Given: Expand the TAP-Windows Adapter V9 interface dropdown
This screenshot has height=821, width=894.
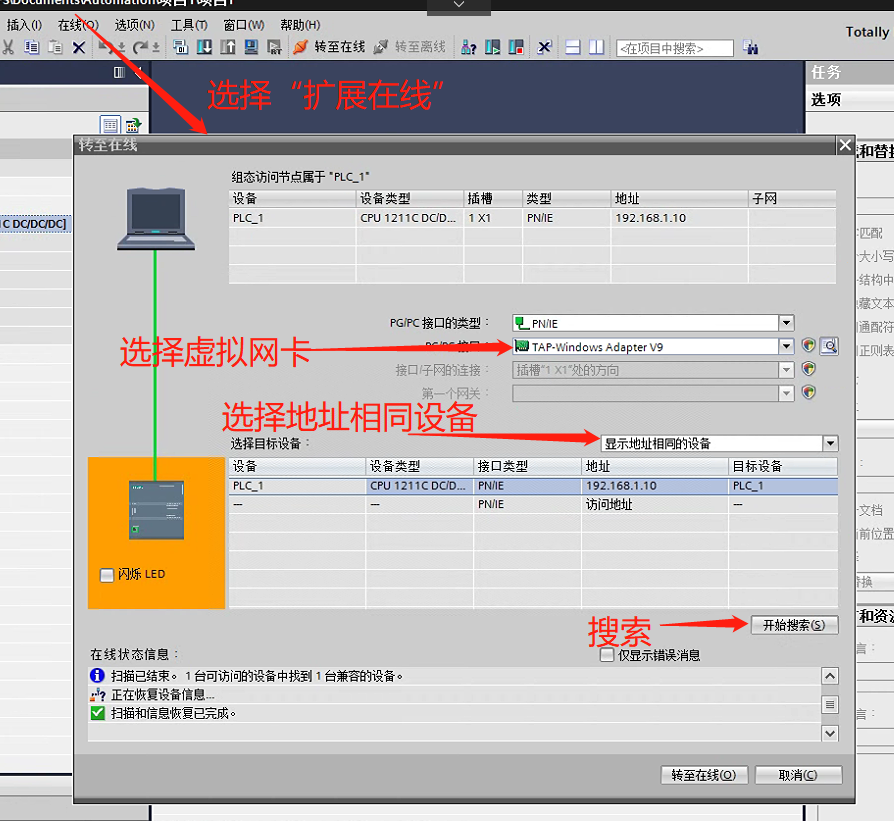Looking at the screenshot, I should 786,347.
